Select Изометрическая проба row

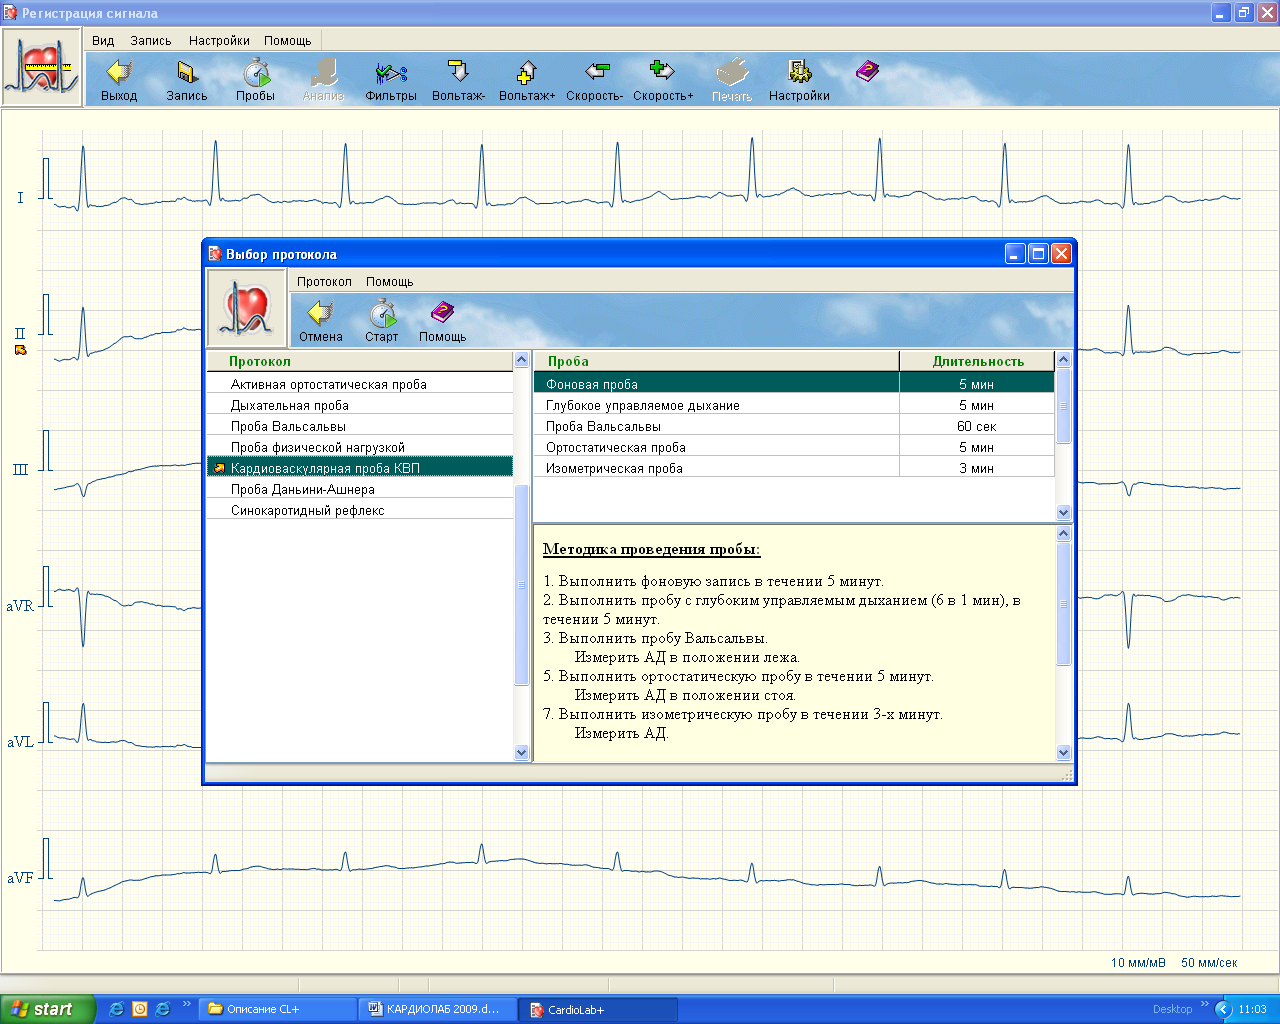point(614,469)
